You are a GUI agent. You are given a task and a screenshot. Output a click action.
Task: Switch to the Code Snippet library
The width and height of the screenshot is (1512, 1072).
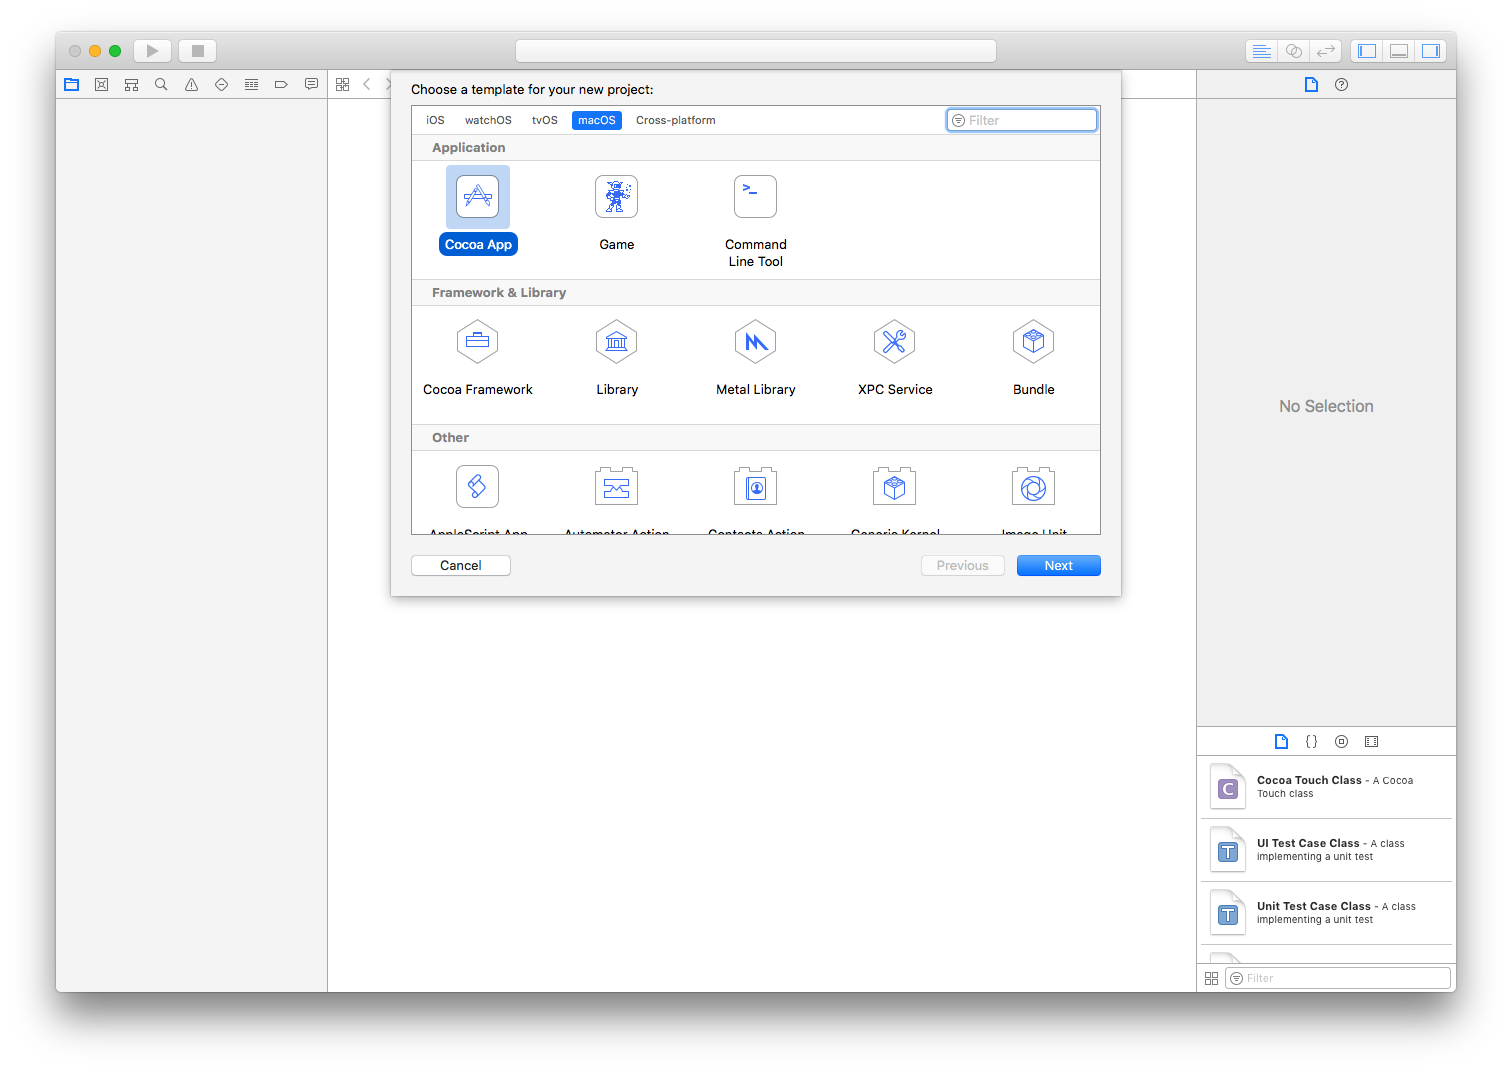point(1311,741)
